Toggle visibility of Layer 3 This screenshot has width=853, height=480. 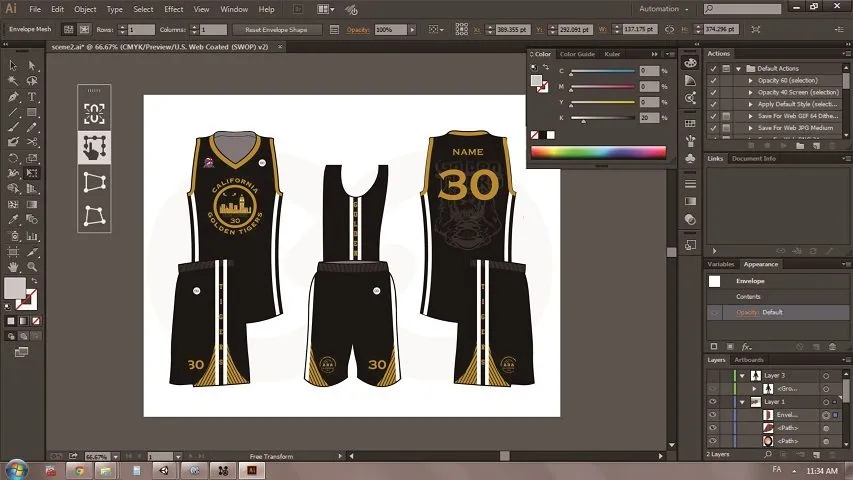(713, 376)
